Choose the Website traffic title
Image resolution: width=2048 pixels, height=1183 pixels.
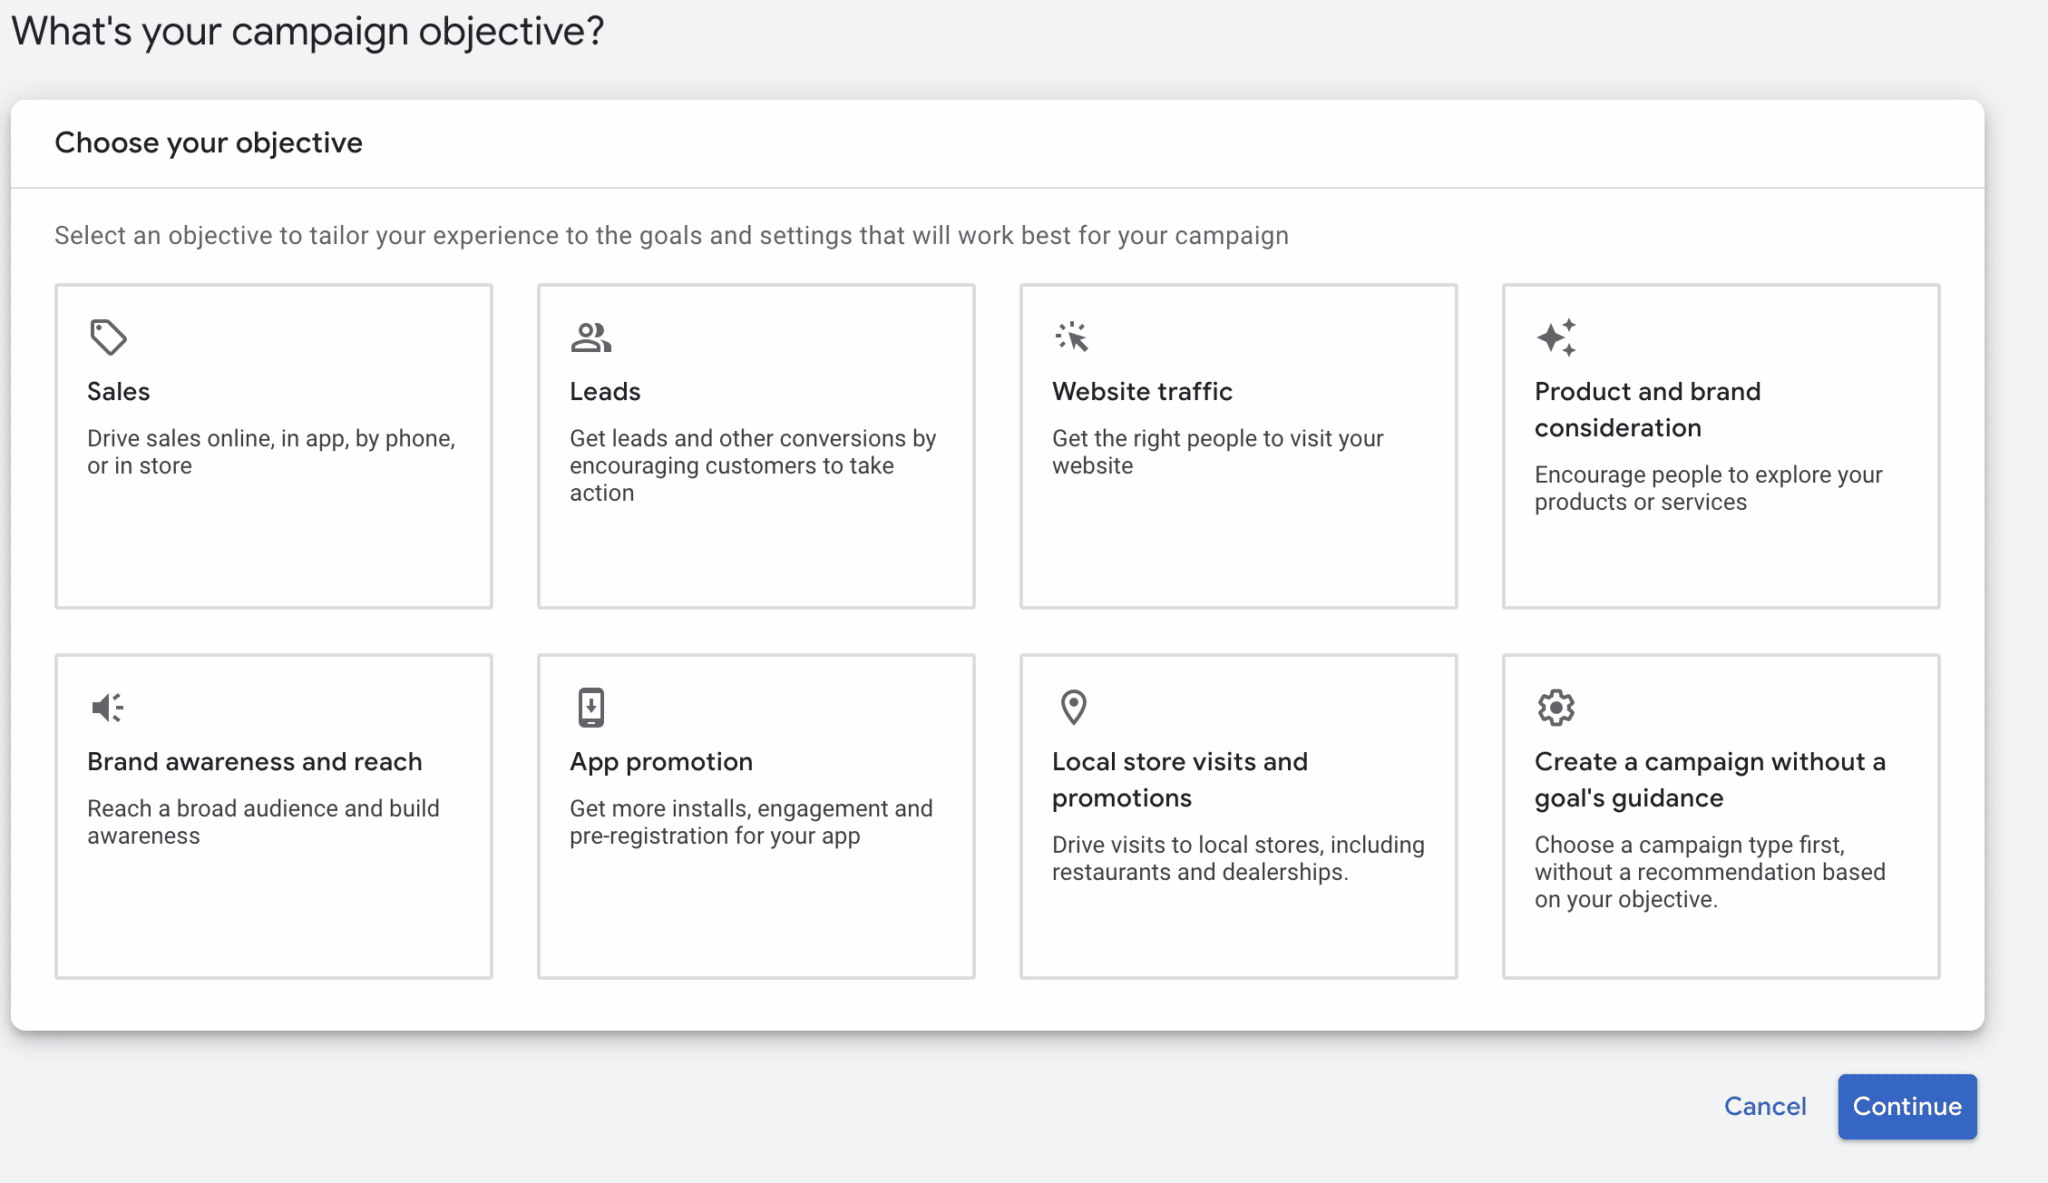(1142, 391)
